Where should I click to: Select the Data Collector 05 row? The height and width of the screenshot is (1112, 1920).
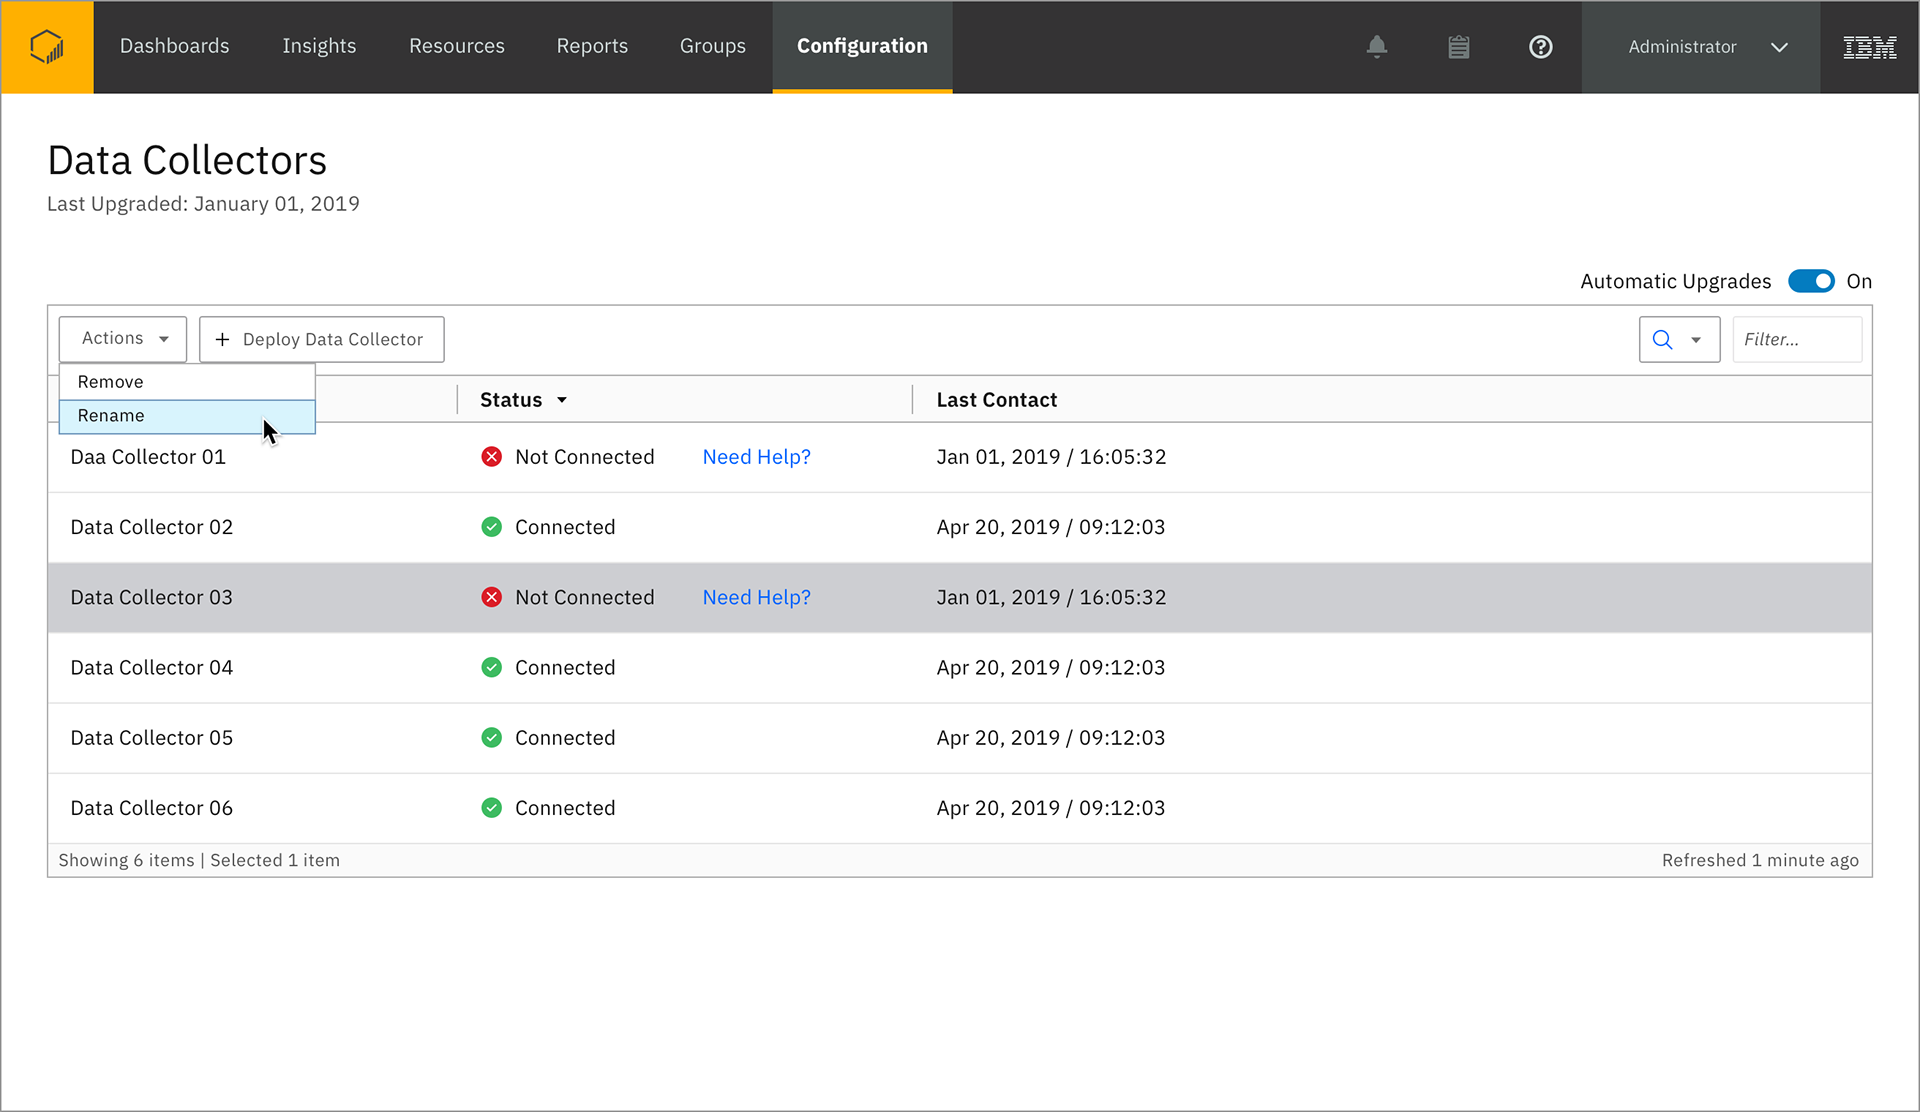point(960,738)
